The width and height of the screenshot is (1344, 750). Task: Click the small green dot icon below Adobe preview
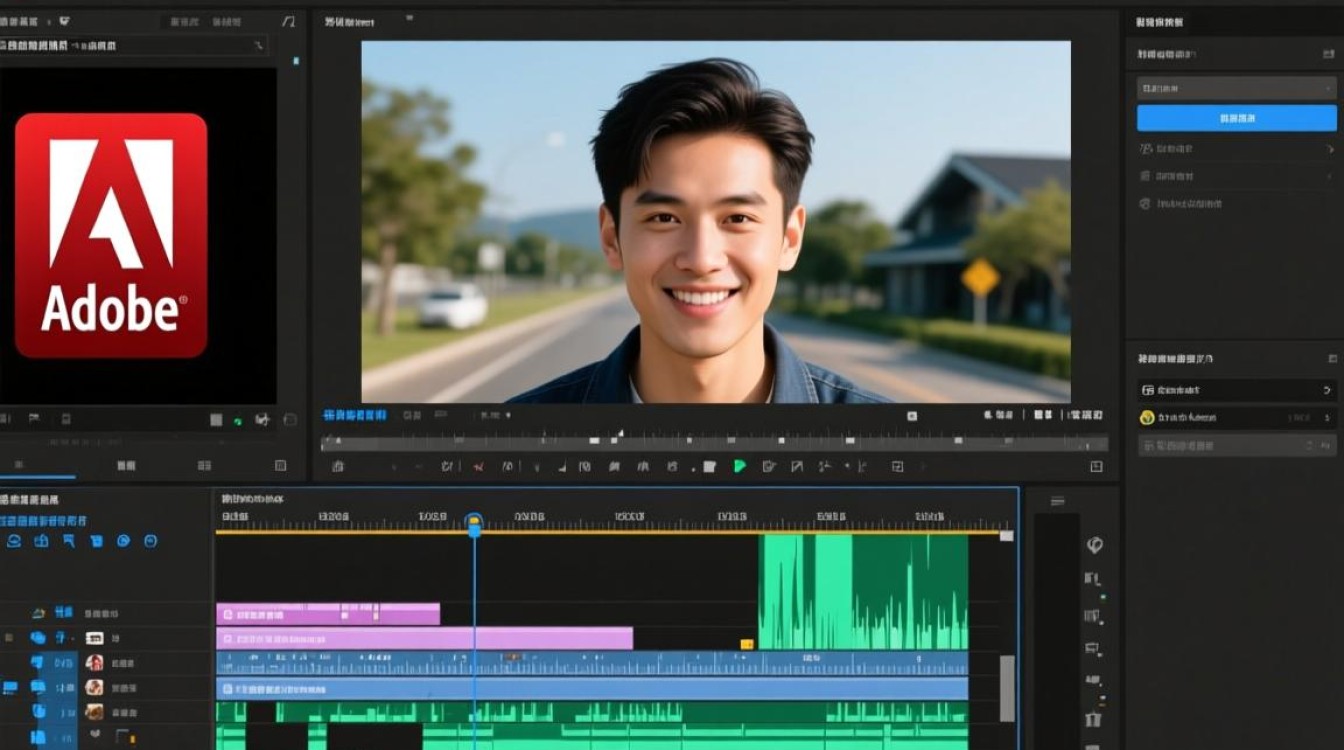pyautogui.click(x=238, y=422)
